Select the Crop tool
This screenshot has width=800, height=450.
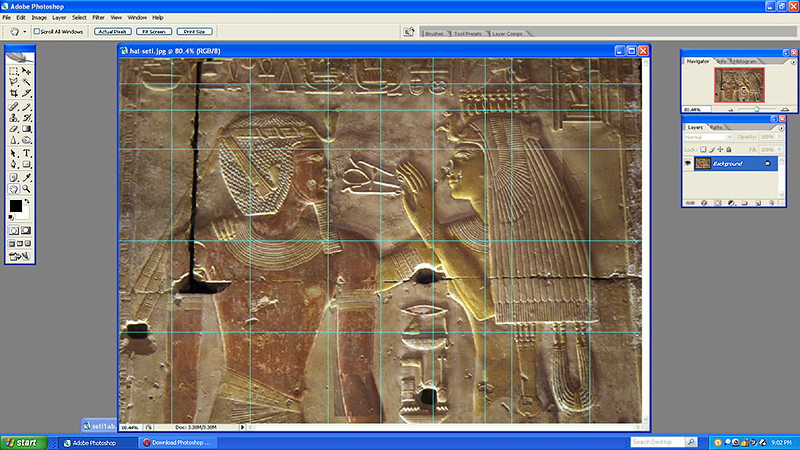(x=14, y=93)
